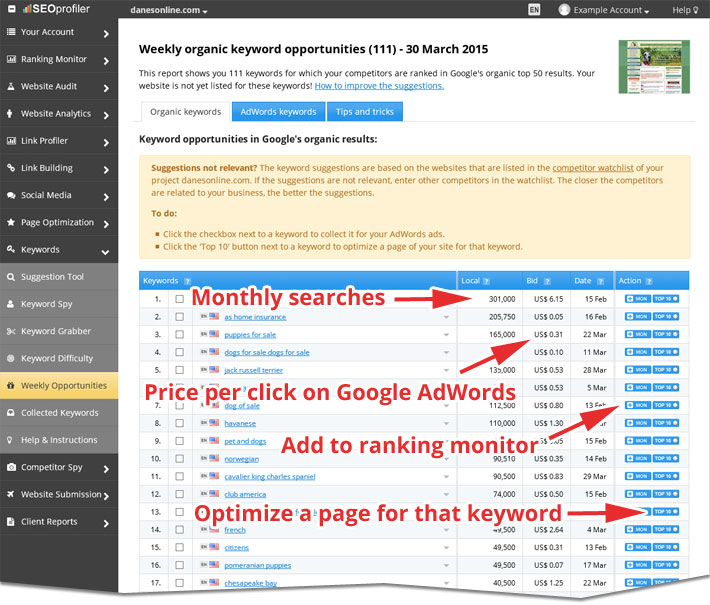
Task: Open the competitor watchlist link
Action: point(593,168)
